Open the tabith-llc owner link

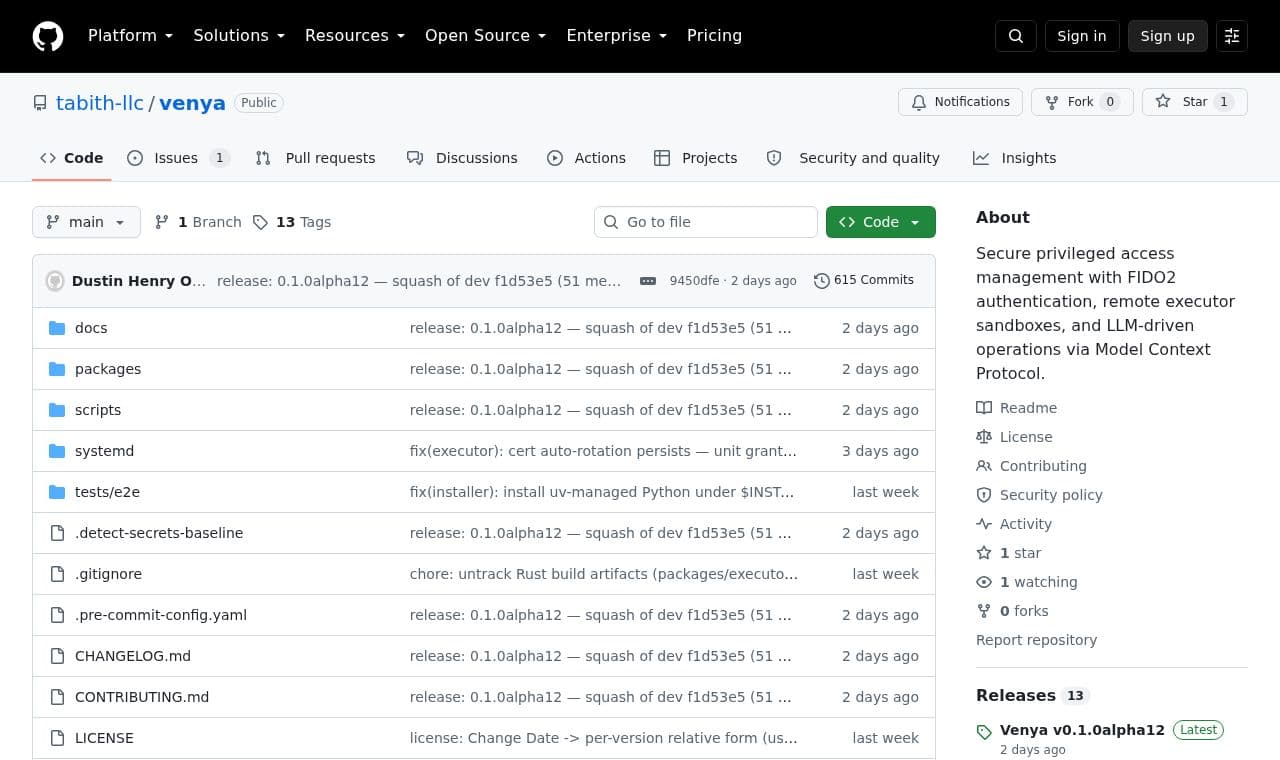pyautogui.click(x=100, y=103)
